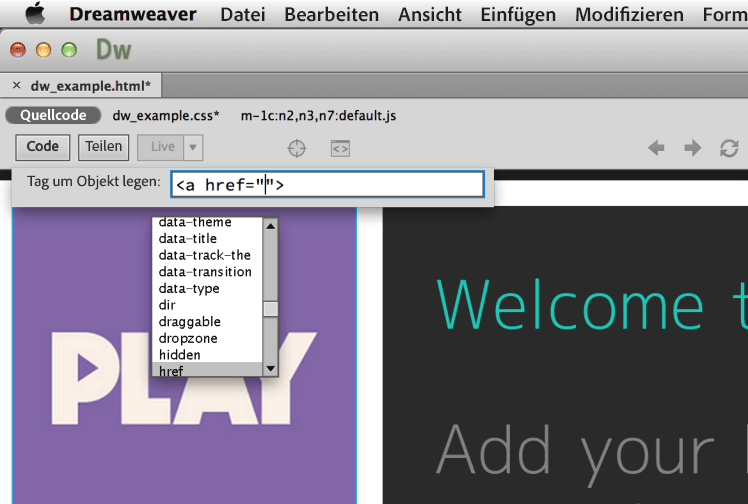Open the Dreamweaver application menu
Viewport: 748px width, 504px height.
(133, 14)
